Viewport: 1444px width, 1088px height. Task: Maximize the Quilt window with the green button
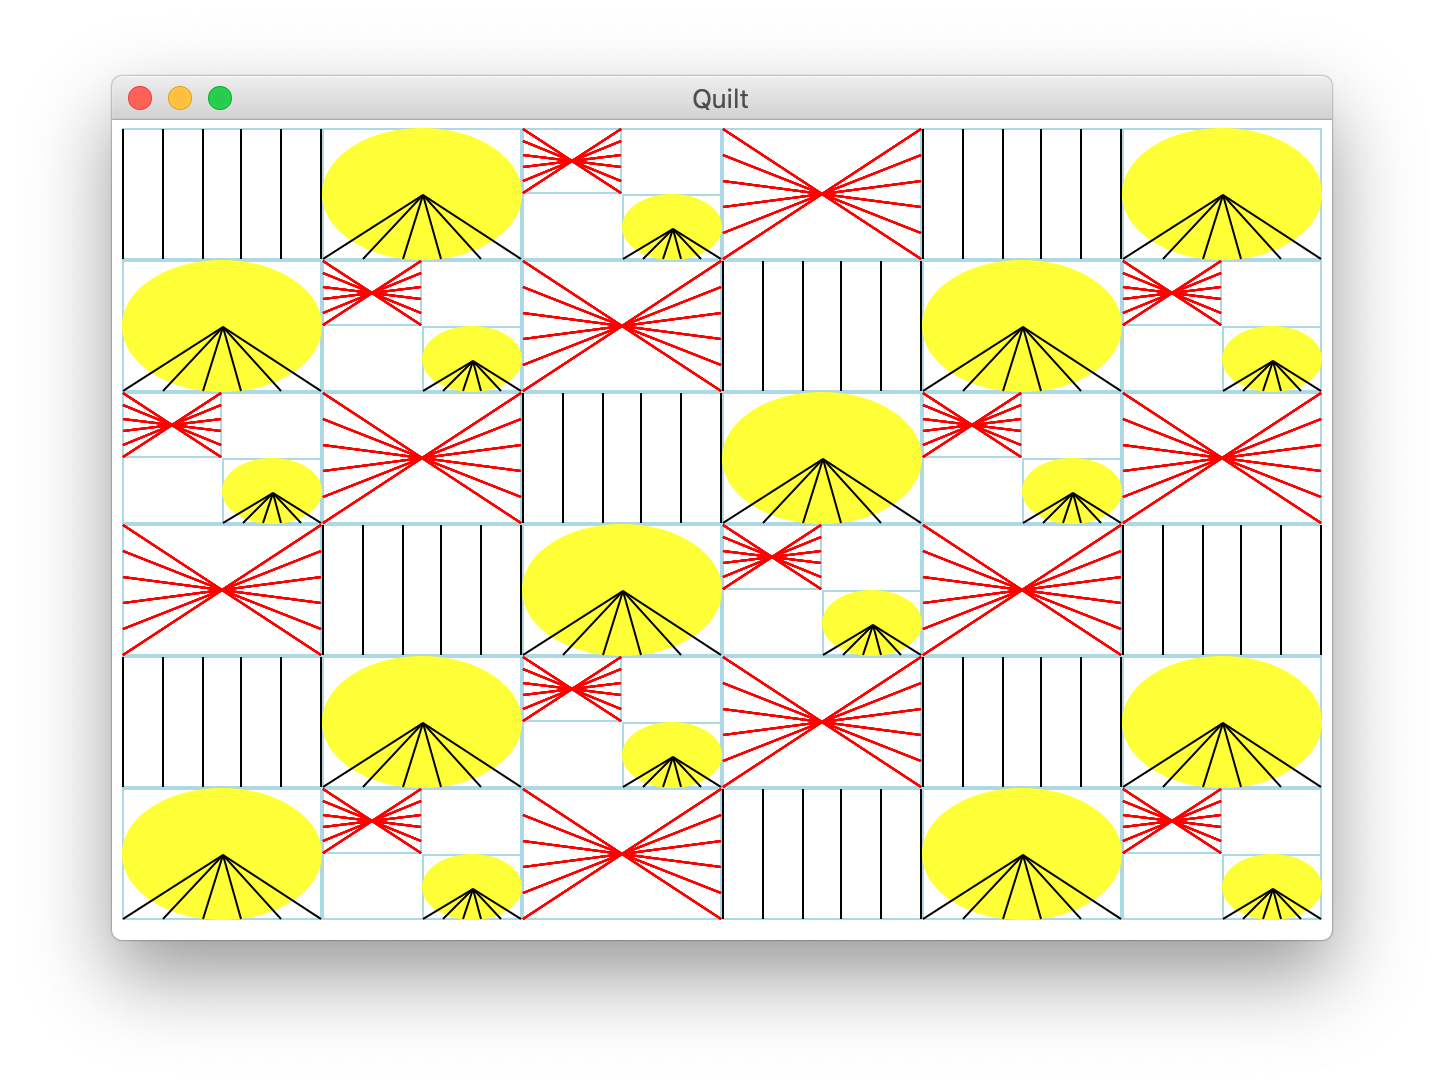[x=219, y=97]
